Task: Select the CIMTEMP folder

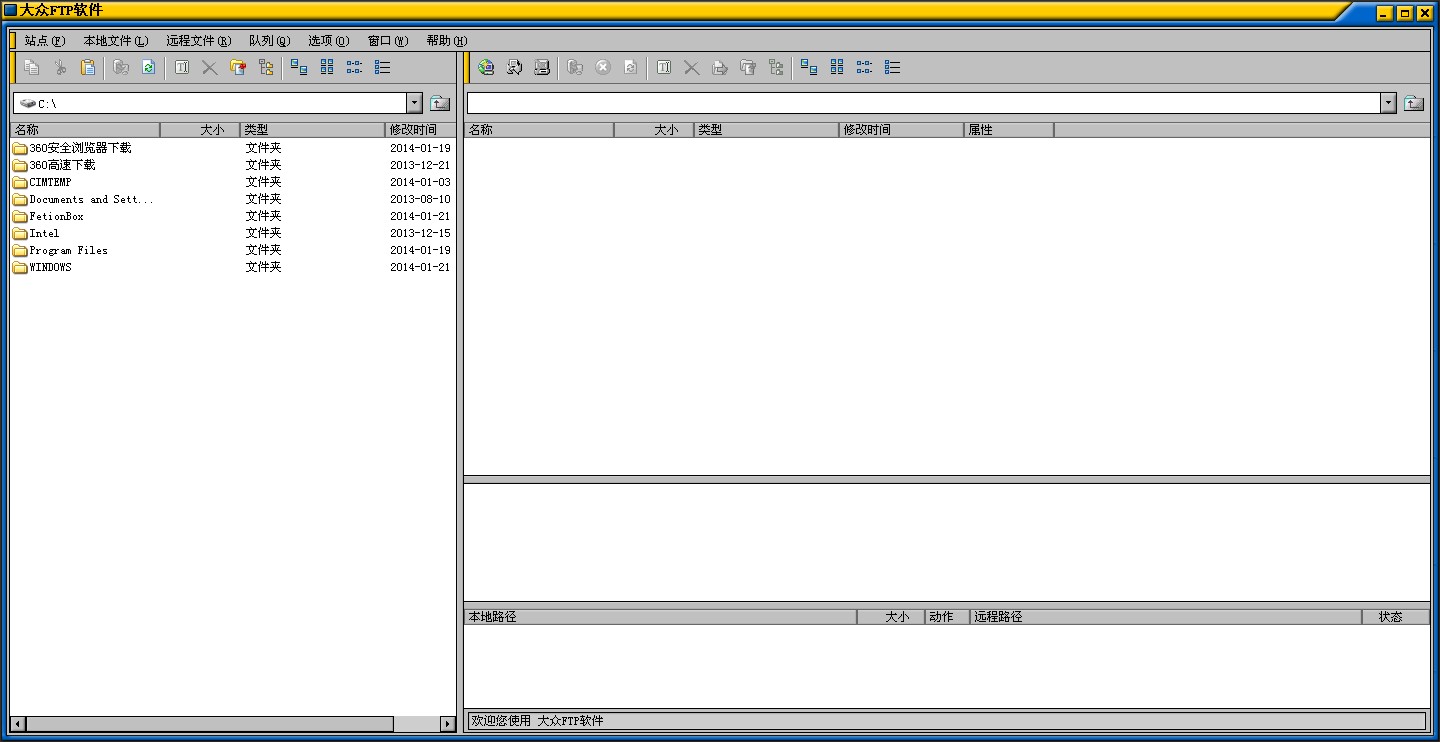Action: click(x=42, y=182)
